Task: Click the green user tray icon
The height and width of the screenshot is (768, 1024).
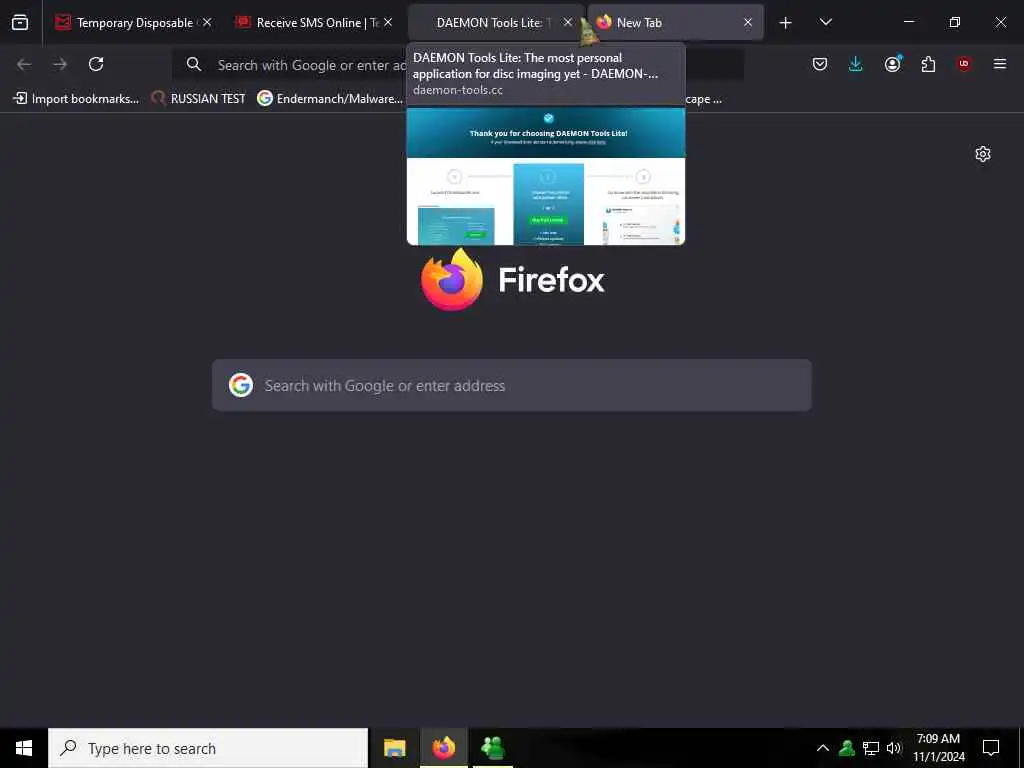Action: pyautogui.click(x=847, y=748)
